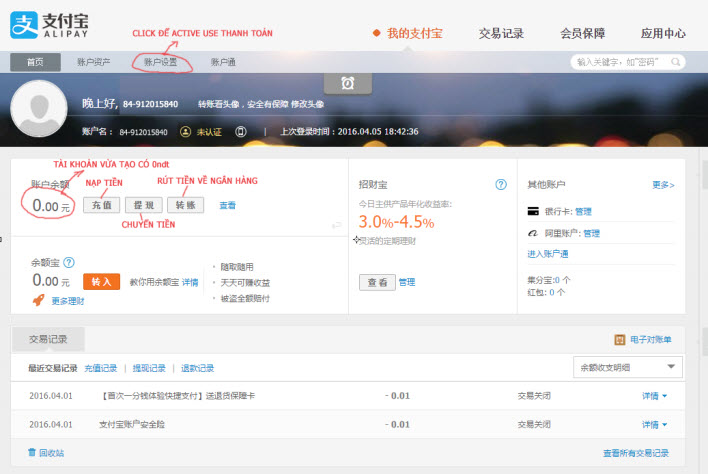
Task: Click the 送退货保障卡 transaction name
Action: click(177, 396)
